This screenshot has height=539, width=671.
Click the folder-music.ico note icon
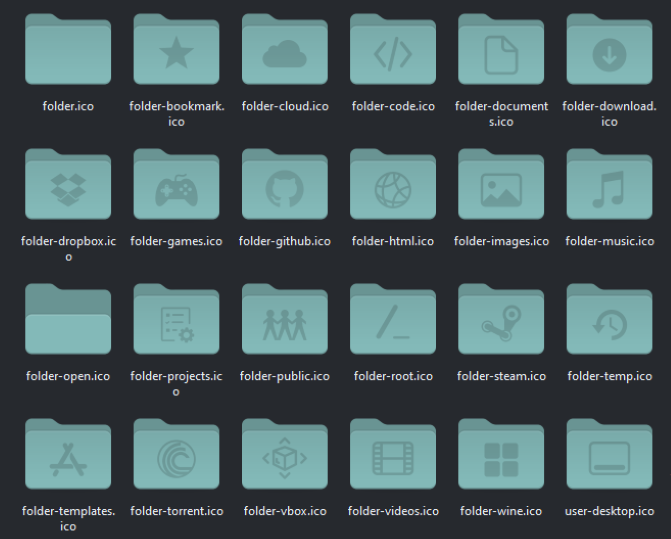click(x=609, y=188)
